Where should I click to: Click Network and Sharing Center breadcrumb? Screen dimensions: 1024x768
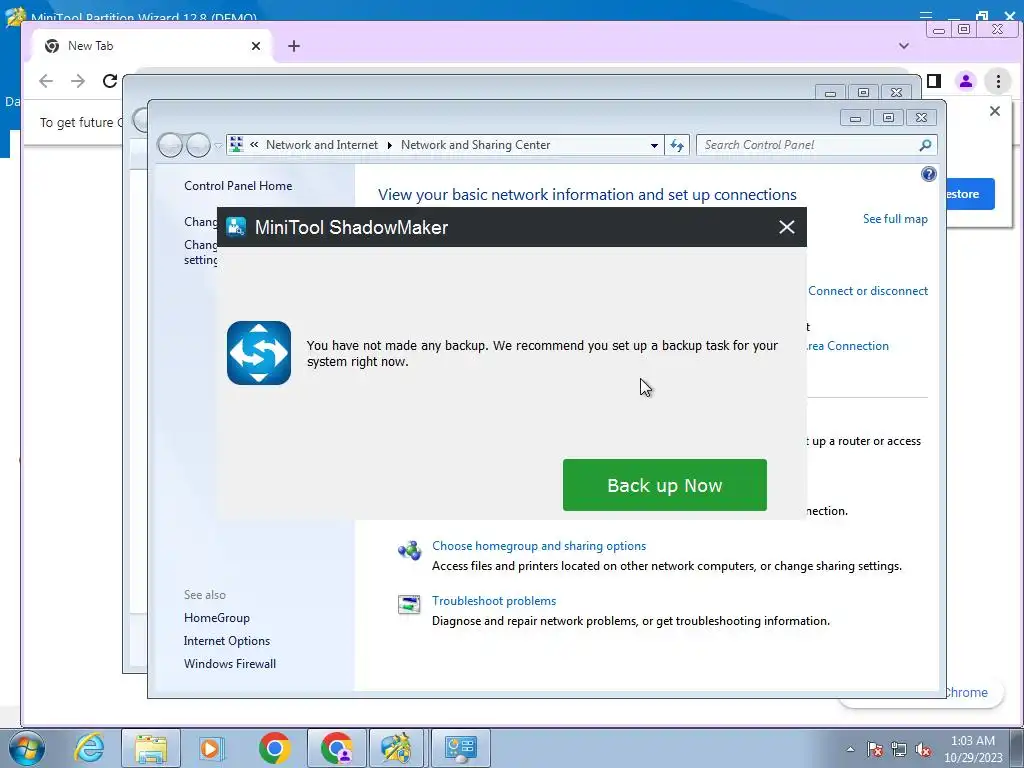[x=475, y=145]
